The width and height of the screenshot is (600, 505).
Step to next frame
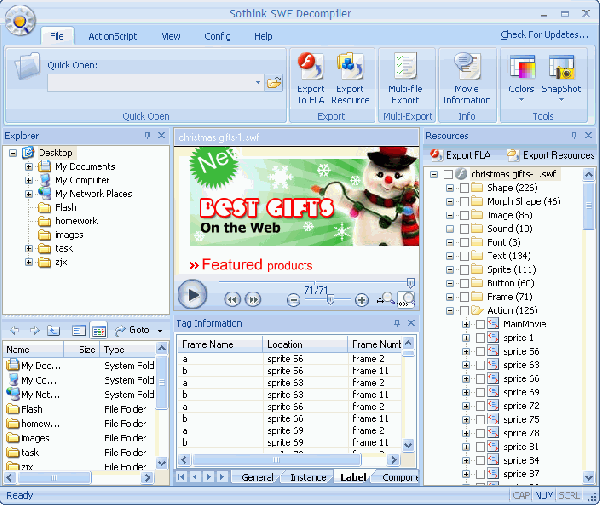[x=253, y=299]
